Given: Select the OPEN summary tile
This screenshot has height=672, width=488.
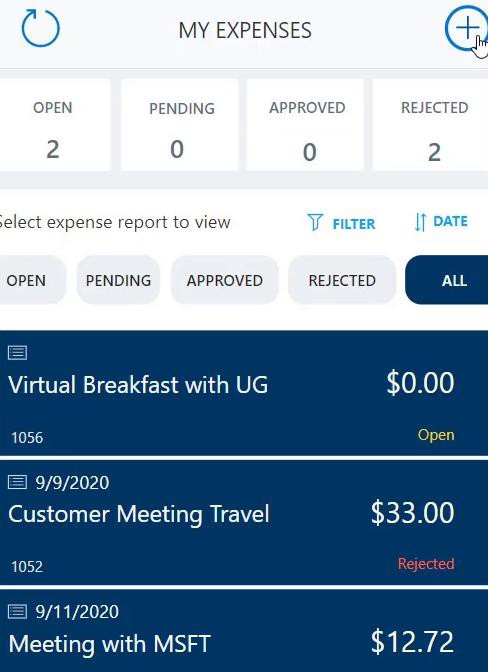Looking at the screenshot, I should (x=53, y=125).
